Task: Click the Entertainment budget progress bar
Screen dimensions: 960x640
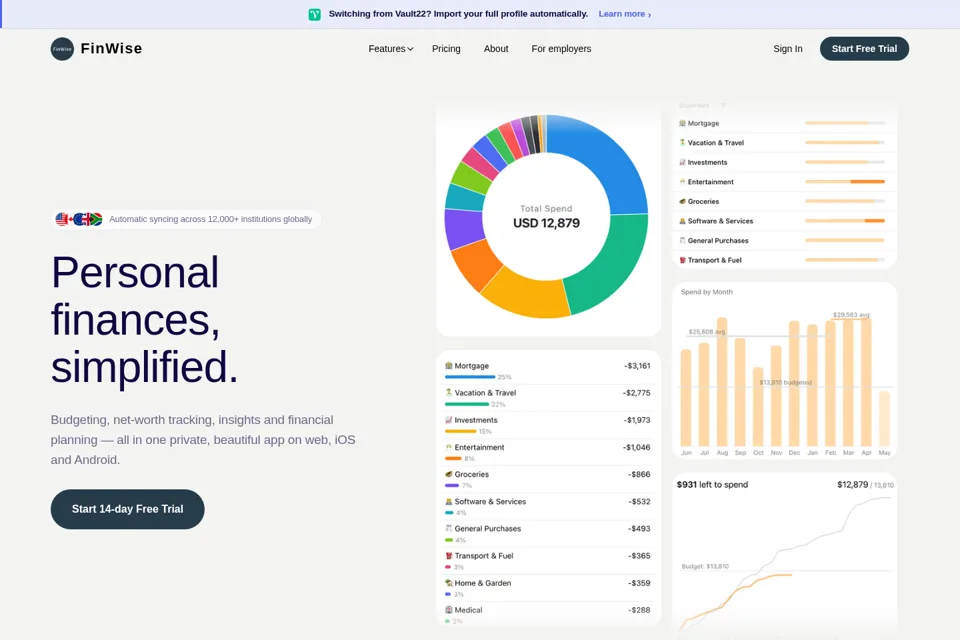Action: [845, 182]
